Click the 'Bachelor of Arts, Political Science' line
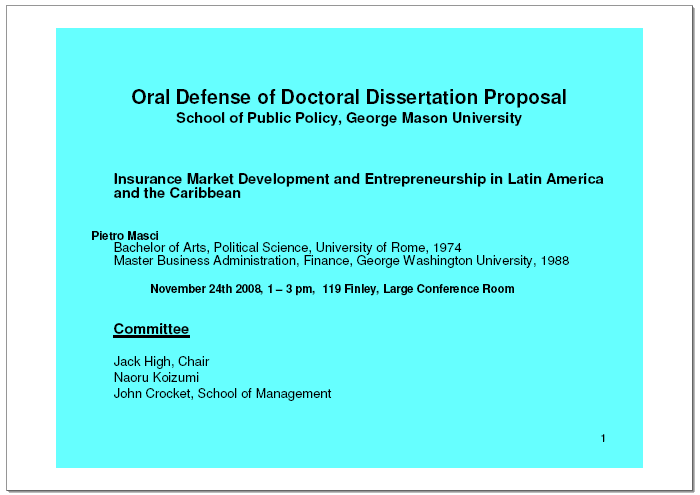The height and width of the screenshot is (495, 700). pyautogui.click(x=288, y=247)
